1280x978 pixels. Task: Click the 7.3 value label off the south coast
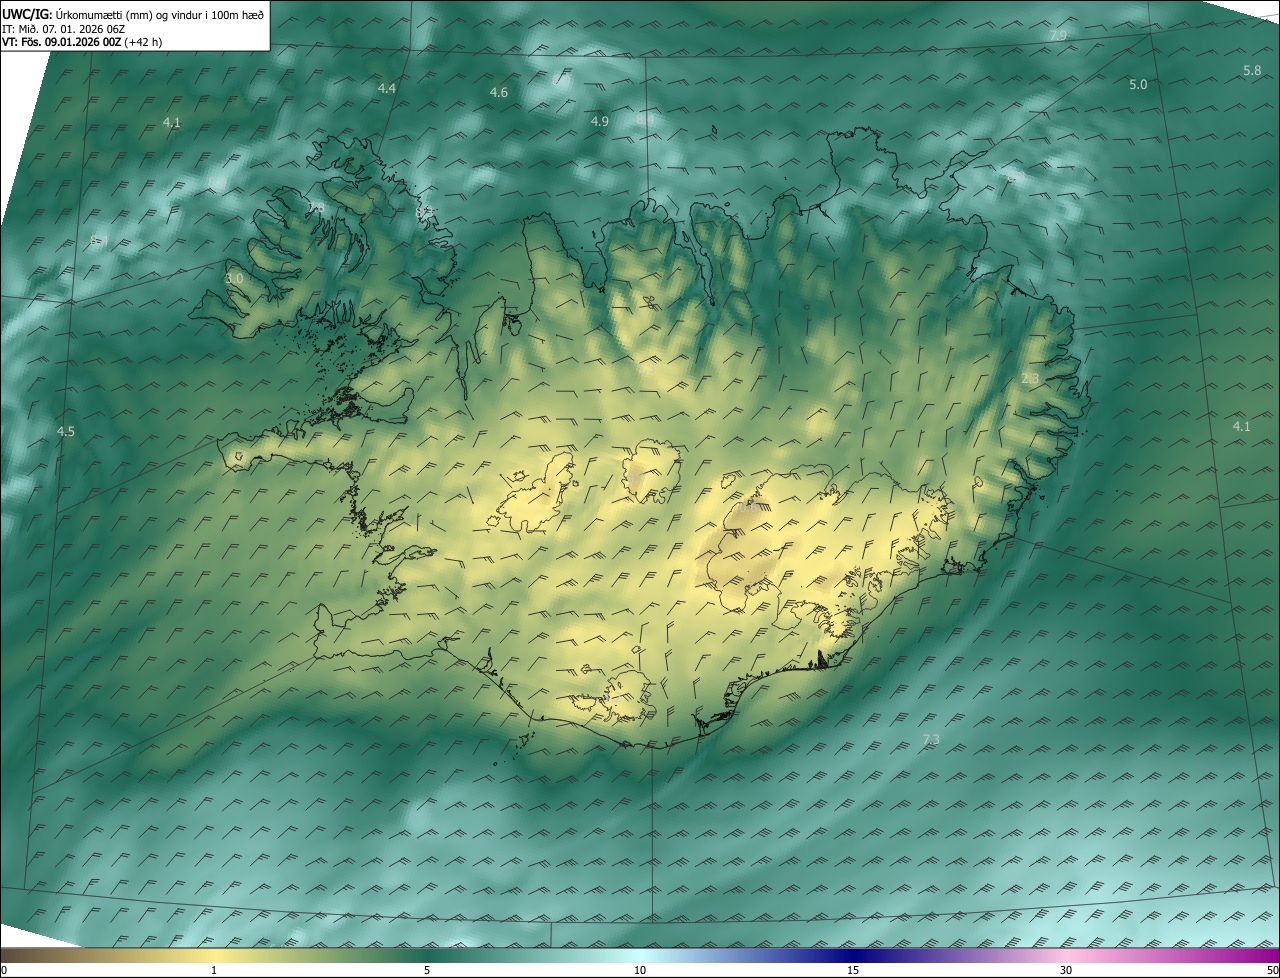(x=931, y=740)
